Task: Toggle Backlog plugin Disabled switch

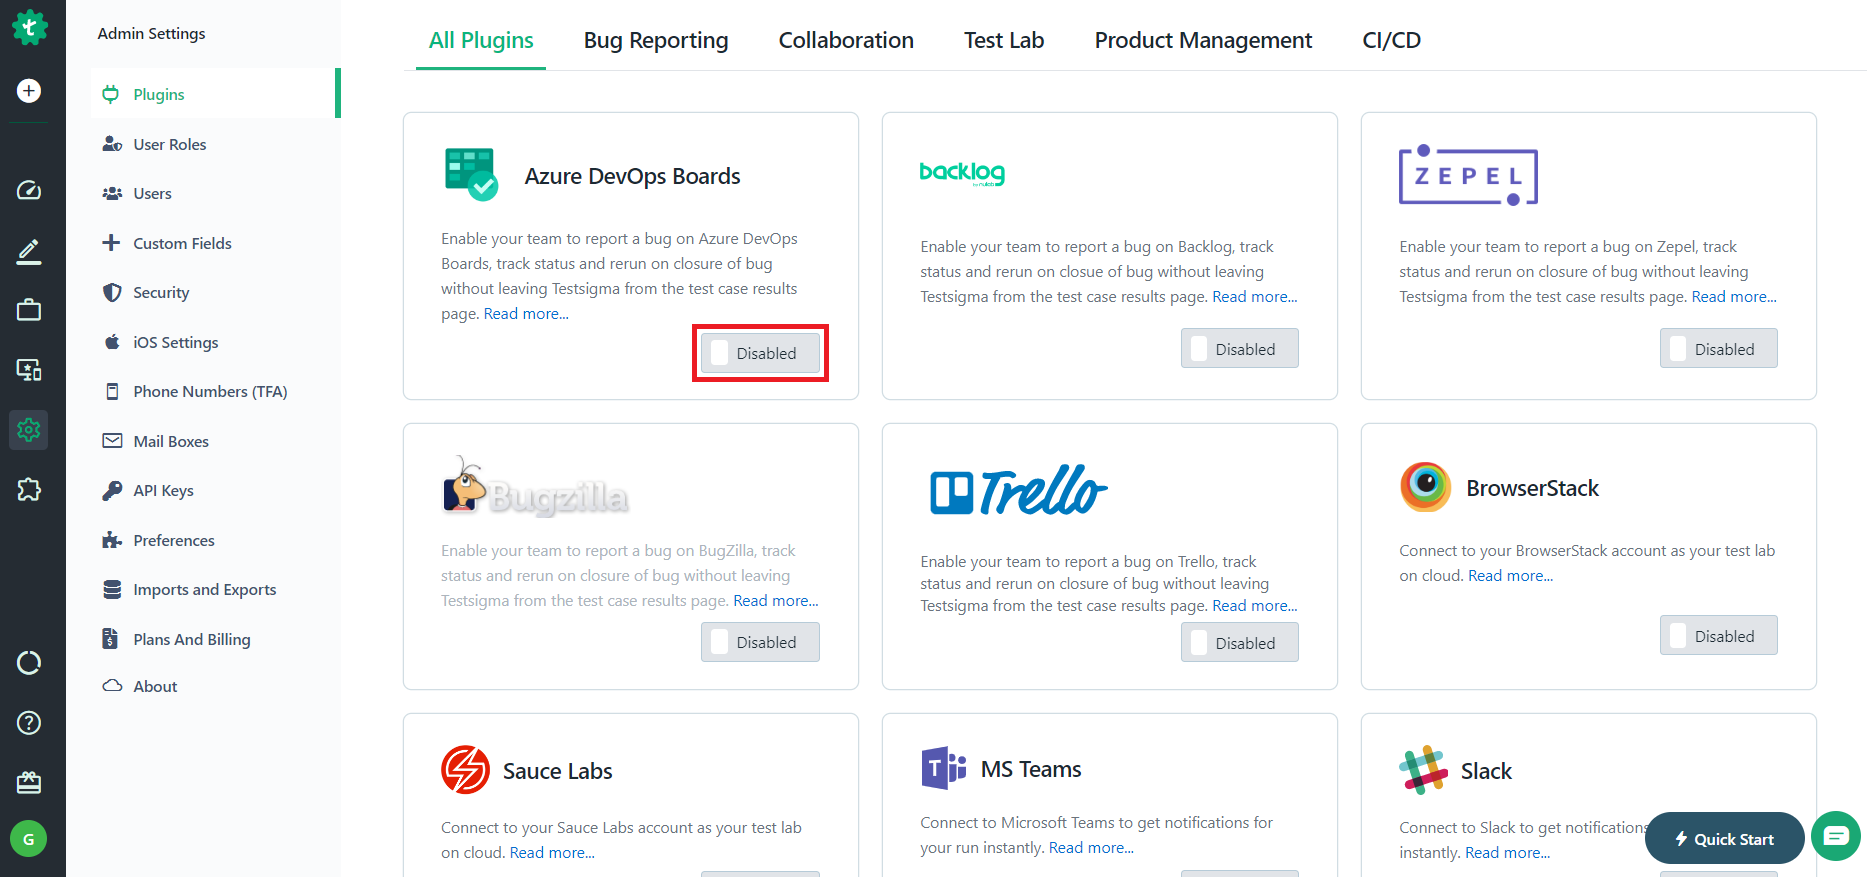Action: (x=1239, y=348)
